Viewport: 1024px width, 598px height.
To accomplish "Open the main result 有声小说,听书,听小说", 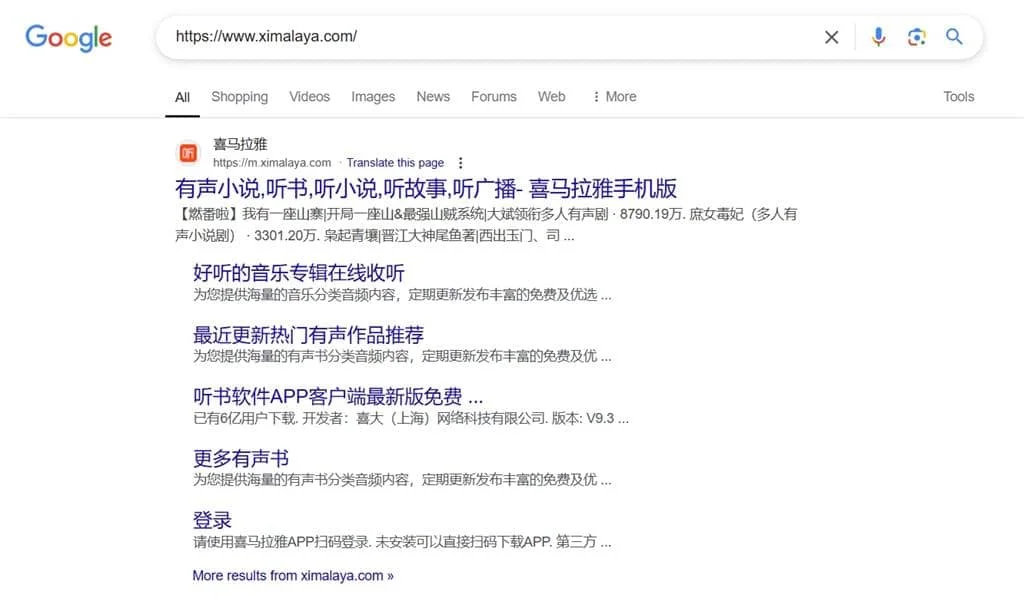I will click(426, 189).
